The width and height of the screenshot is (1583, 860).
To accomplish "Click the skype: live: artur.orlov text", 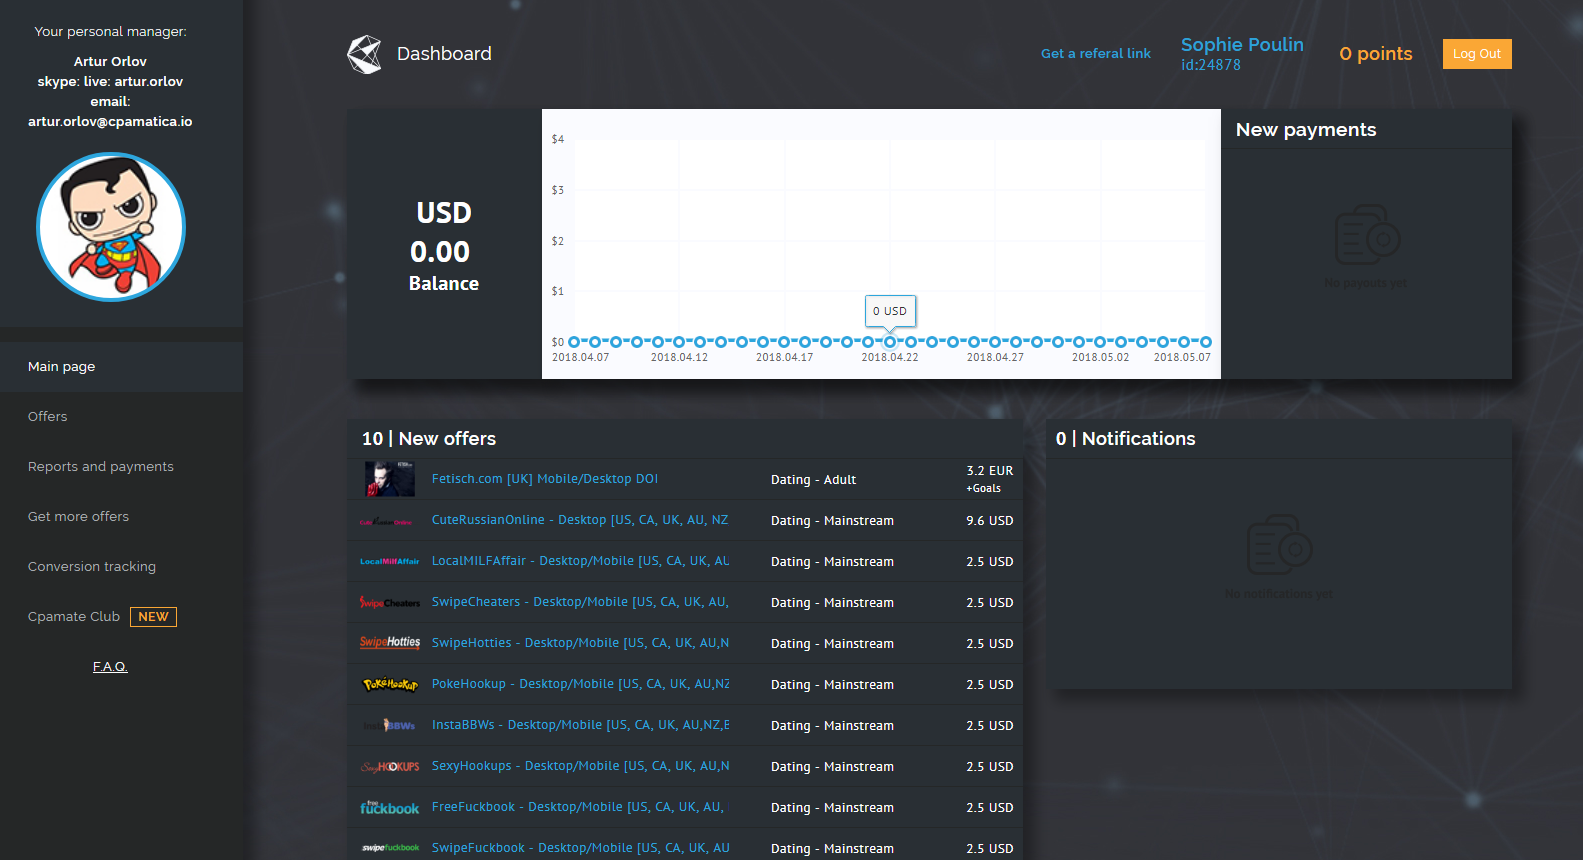I will (110, 82).
